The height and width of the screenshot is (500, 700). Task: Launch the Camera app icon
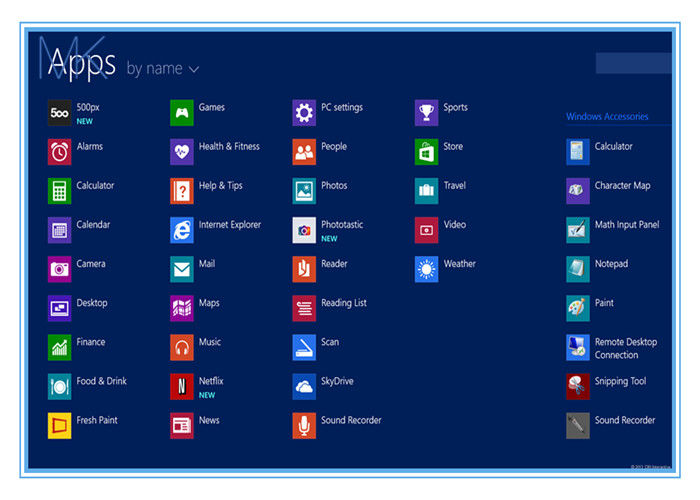point(59,269)
